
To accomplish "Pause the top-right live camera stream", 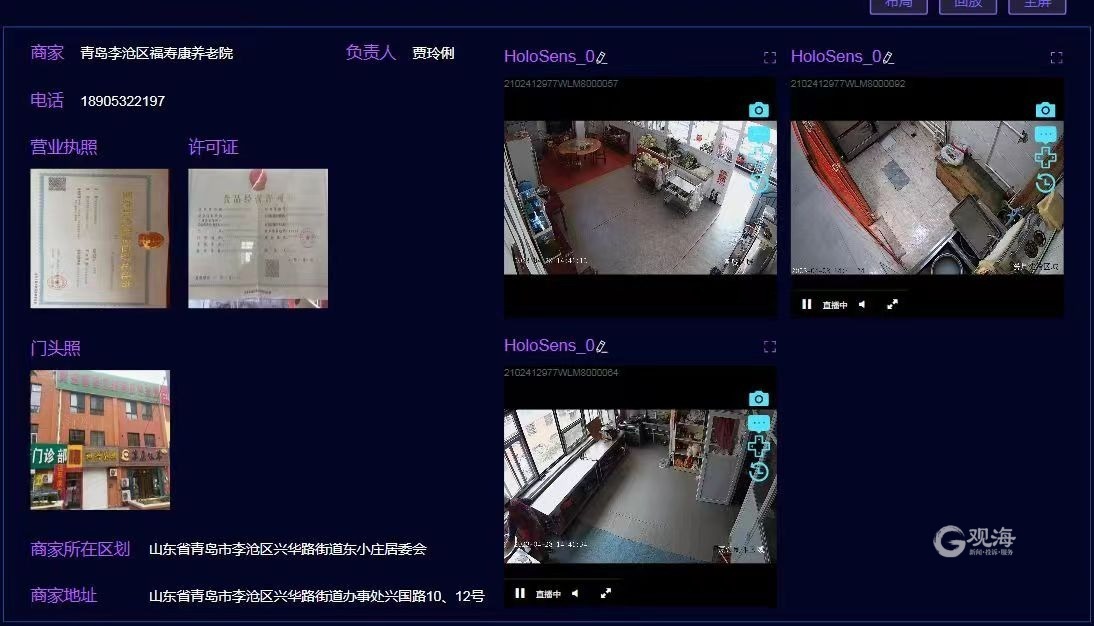I will pyautogui.click(x=806, y=304).
